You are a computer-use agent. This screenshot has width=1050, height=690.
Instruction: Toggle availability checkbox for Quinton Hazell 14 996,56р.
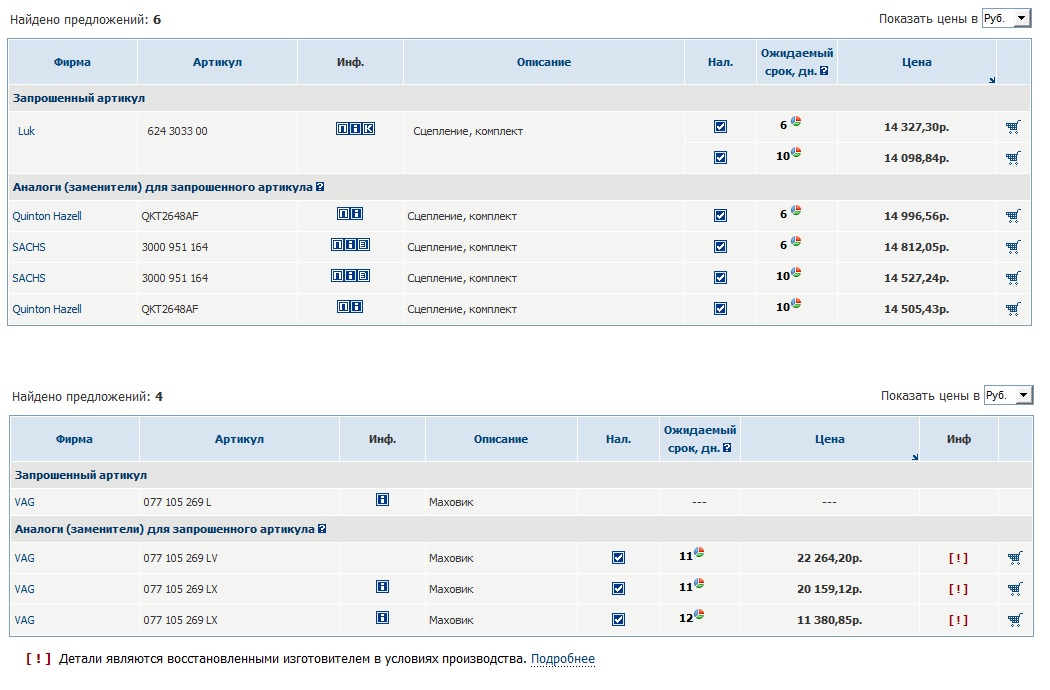[720, 216]
